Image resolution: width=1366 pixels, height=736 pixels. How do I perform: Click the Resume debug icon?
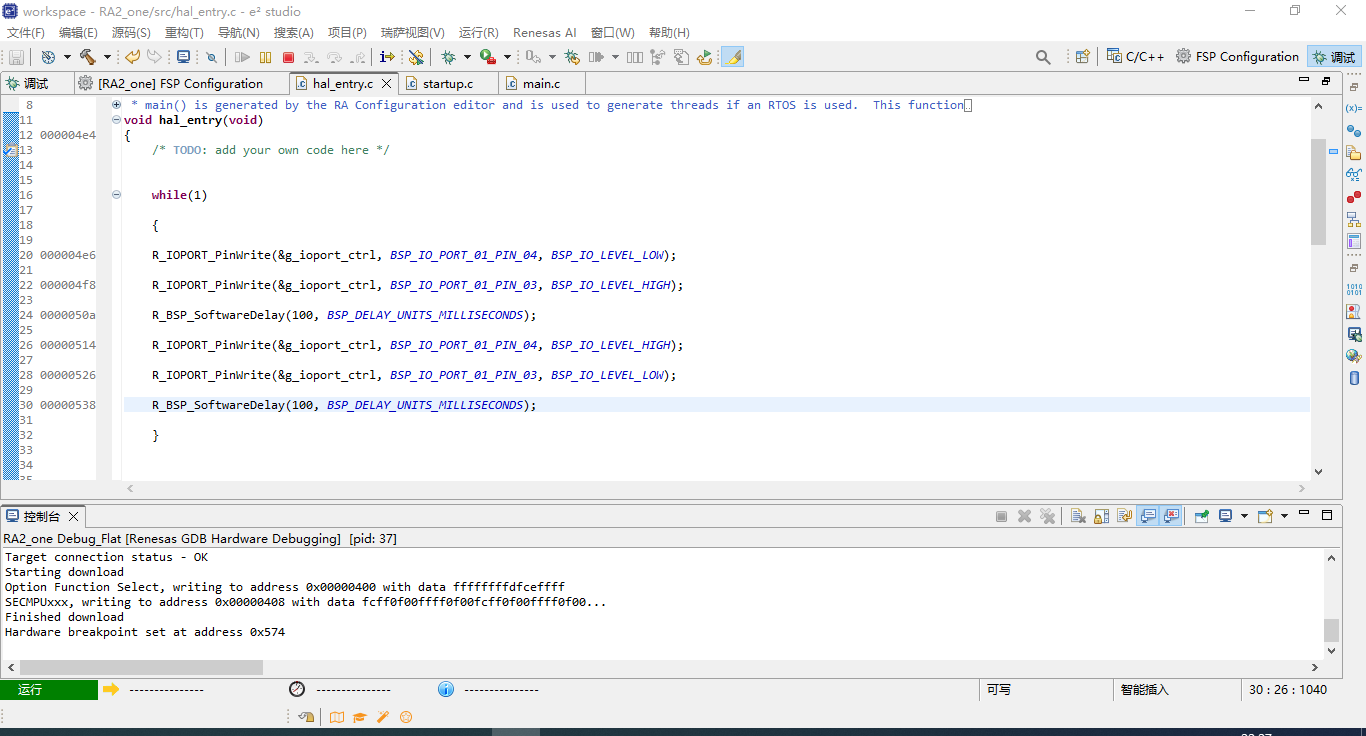point(242,57)
